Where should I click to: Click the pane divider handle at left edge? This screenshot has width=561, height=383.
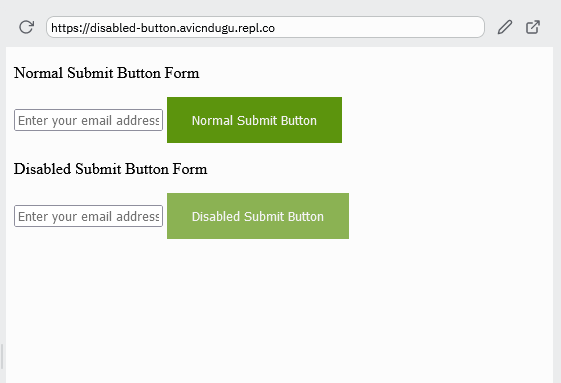pos(2,357)
